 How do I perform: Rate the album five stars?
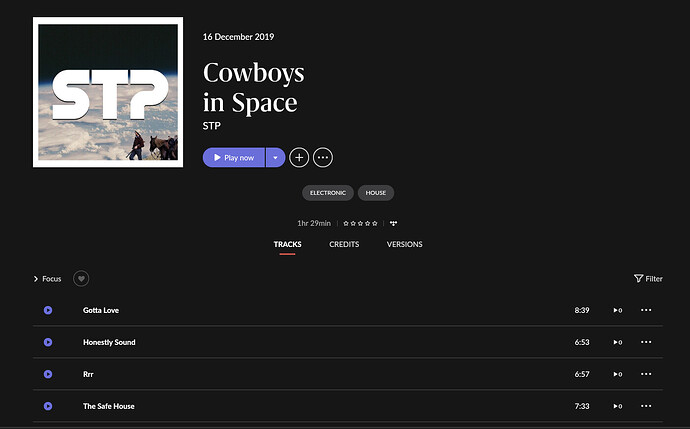pyautogui.click(x=376, y=223)
